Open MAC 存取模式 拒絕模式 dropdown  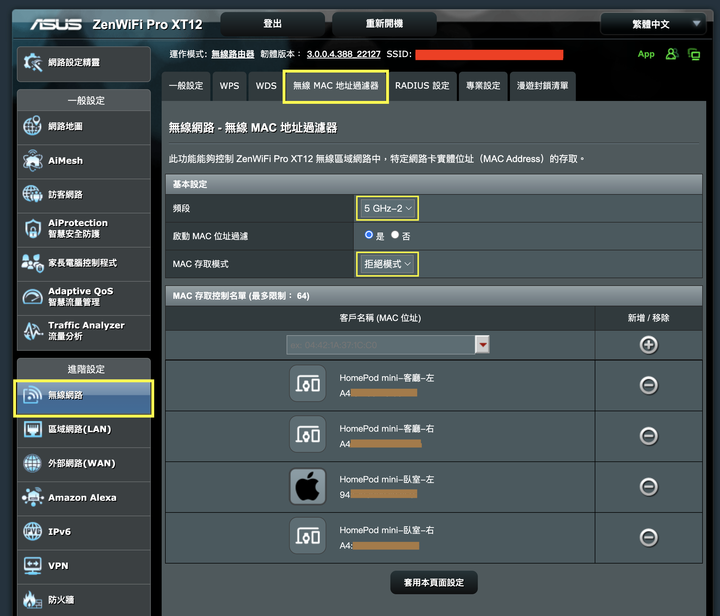tap(387, 264)
